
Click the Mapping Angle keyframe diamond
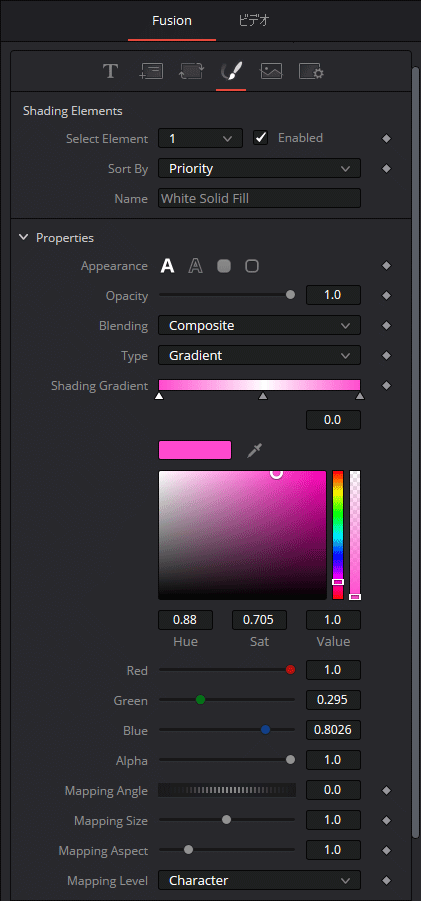click(387, 791)
